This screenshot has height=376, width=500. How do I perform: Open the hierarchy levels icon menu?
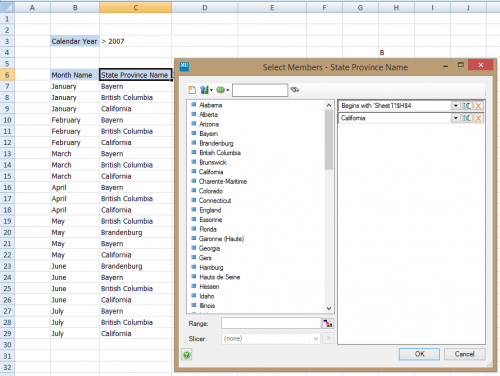click(x=206, y=90)
